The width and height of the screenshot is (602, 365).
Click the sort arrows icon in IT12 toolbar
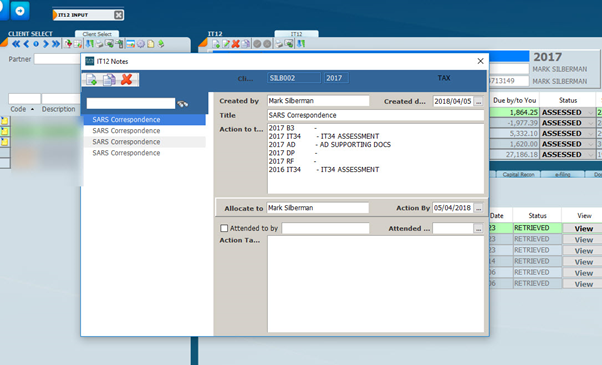[x=301, y=44]
